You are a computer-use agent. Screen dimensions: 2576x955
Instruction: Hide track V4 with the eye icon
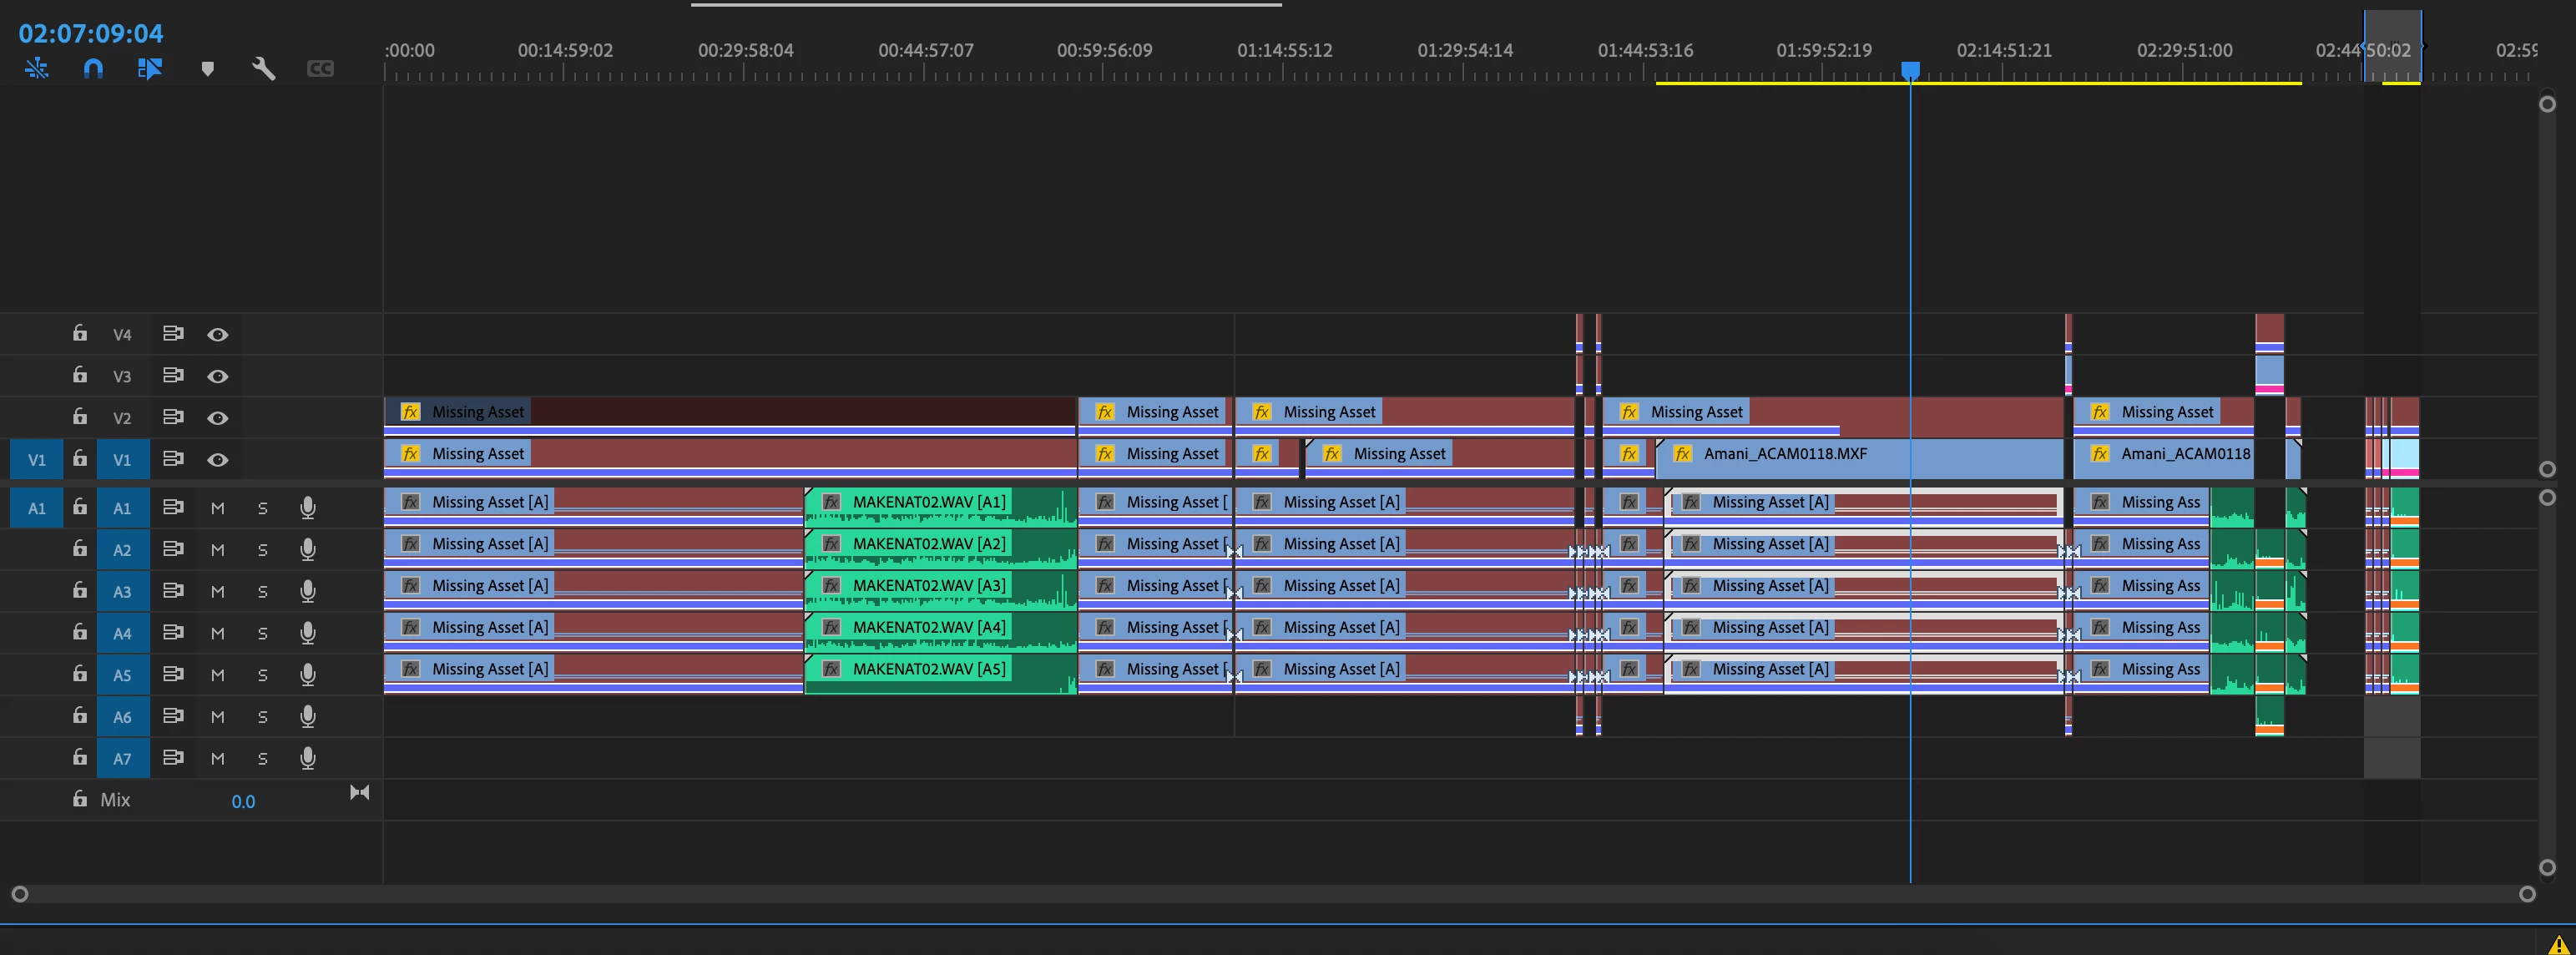pyautogui.click(x=217, y=334)
